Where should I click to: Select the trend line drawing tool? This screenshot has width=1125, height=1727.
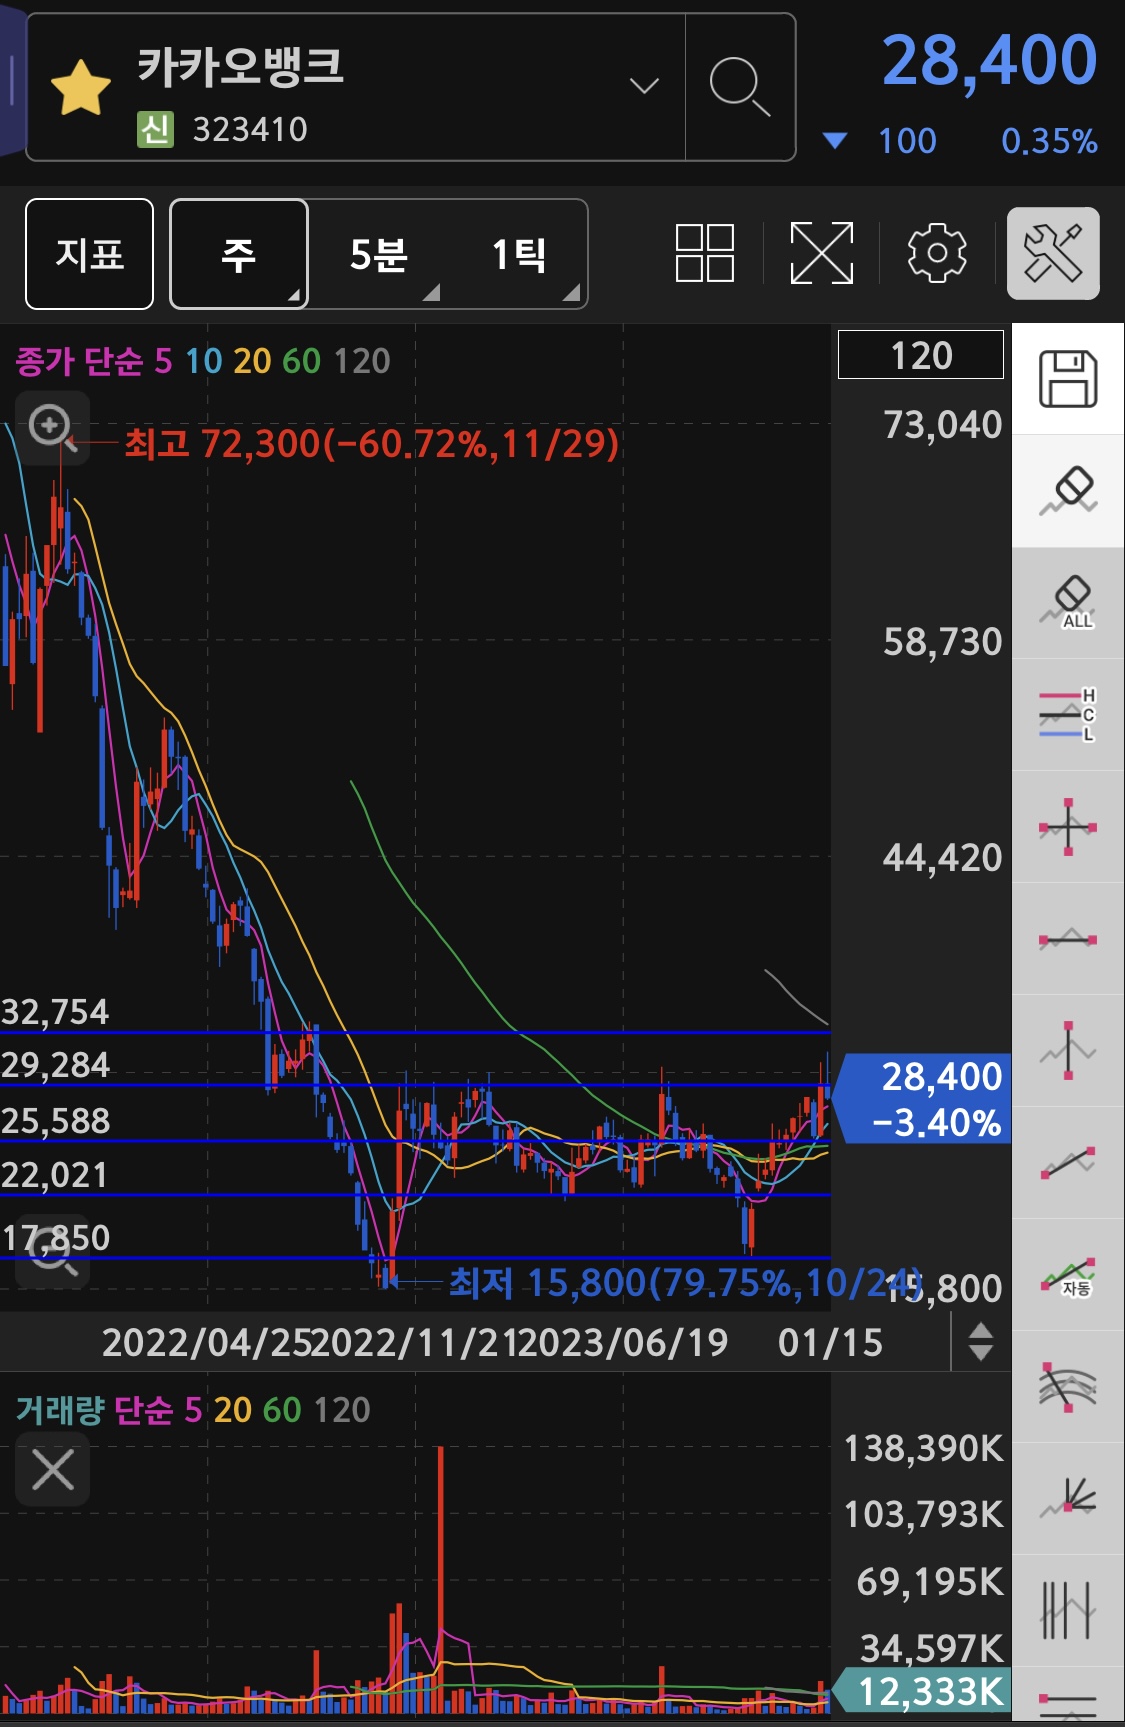1068,1163
